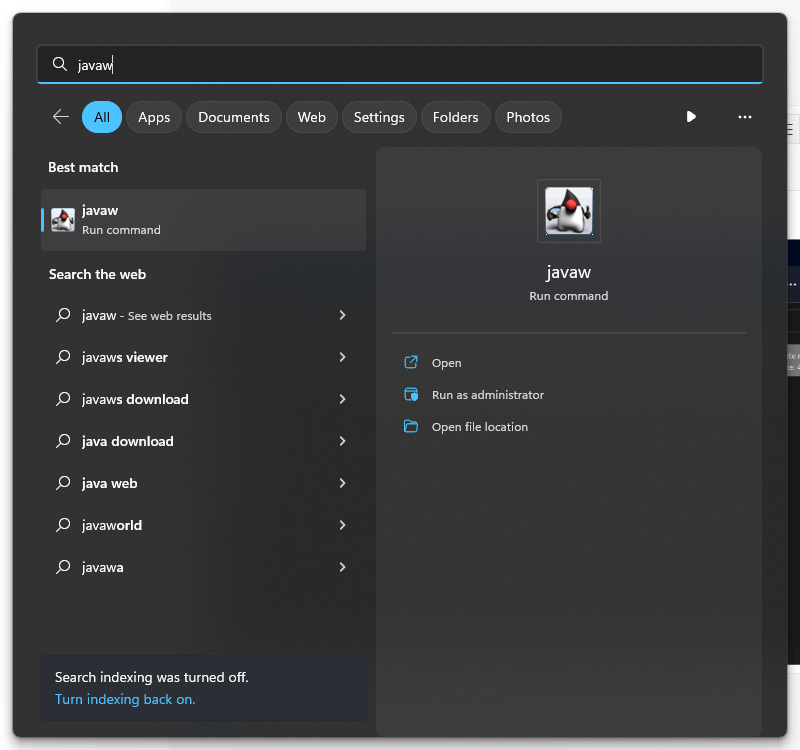Expand the javaws download chevron
This screenshot has height=750, width=800.
tap(342, 399)
